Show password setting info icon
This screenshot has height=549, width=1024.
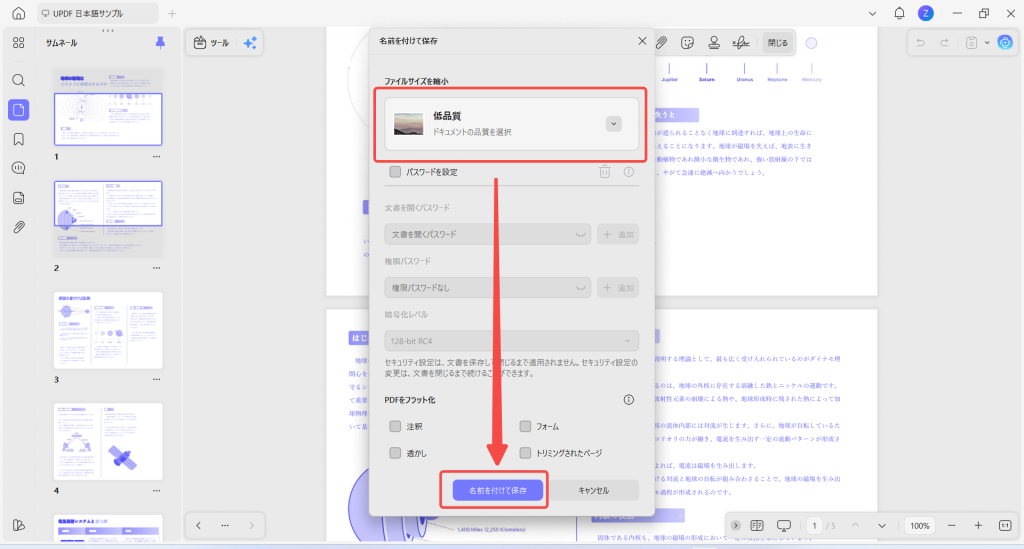pyautogui.click(x=629, y=172)
